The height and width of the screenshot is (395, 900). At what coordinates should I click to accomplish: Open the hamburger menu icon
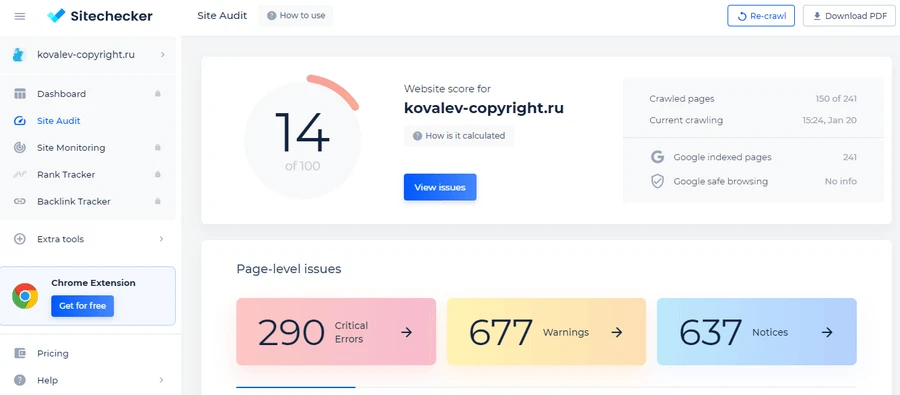click(x=20, y=16)
